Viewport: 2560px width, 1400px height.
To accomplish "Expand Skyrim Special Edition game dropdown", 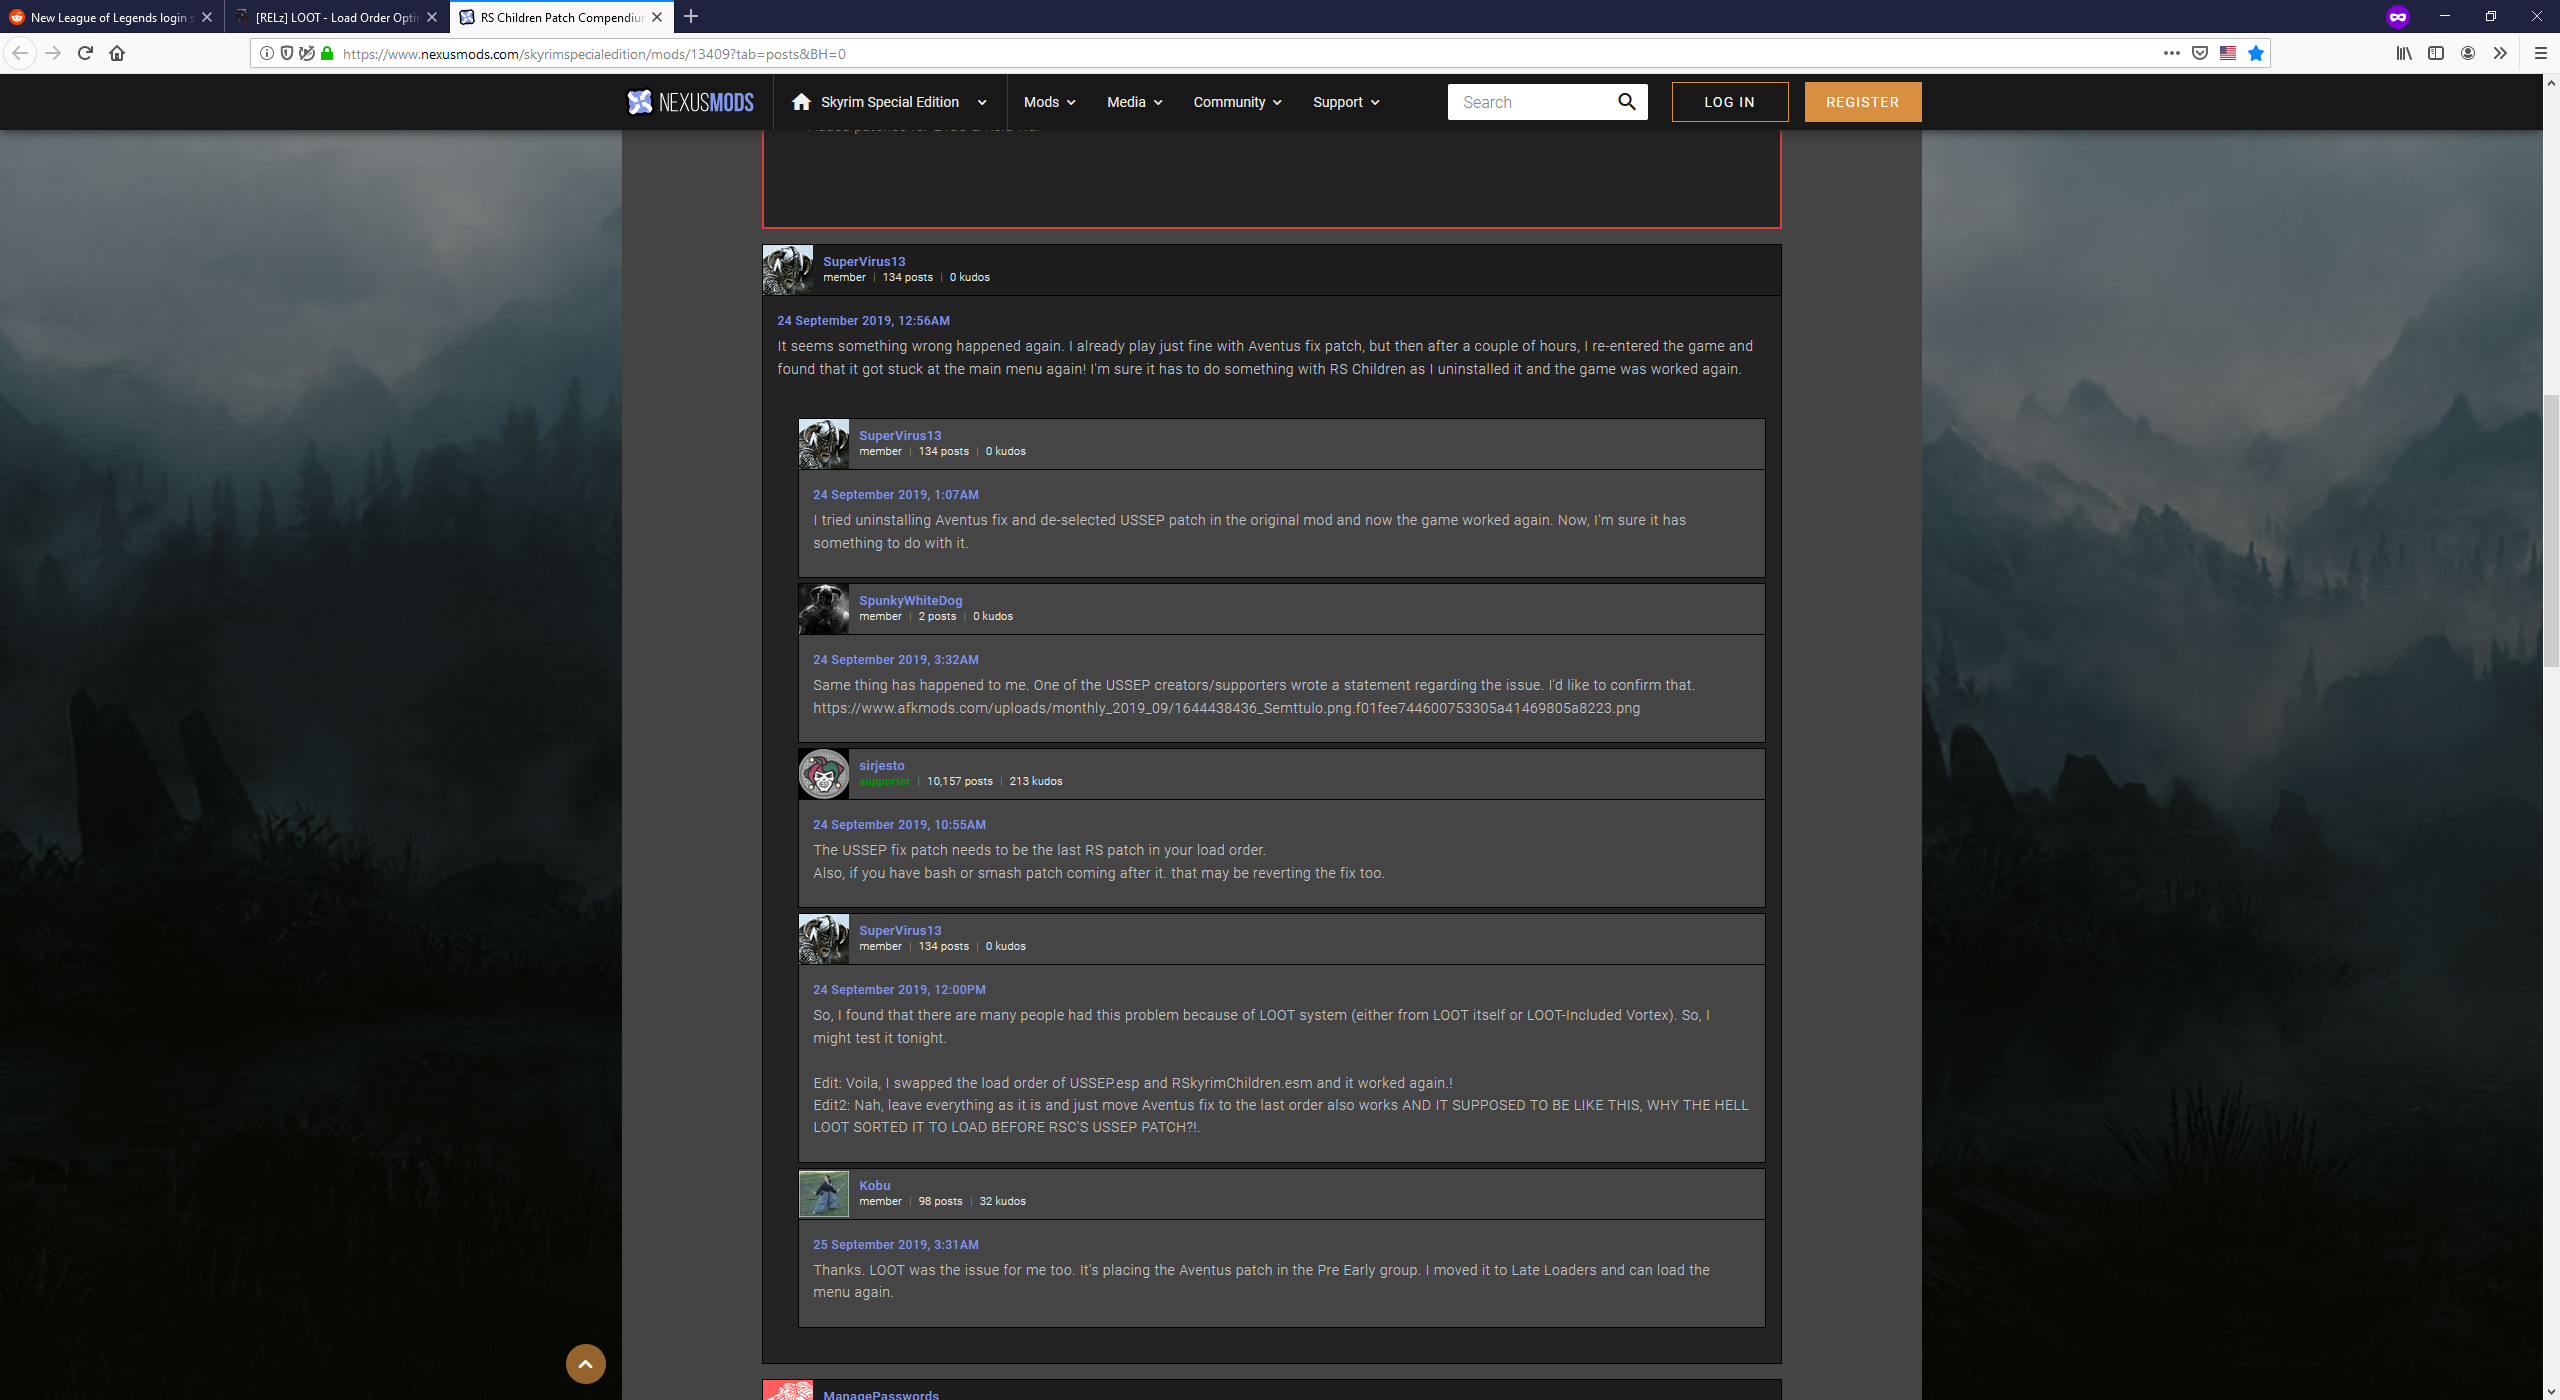I will pyautogui.click(x=982, y=102).
